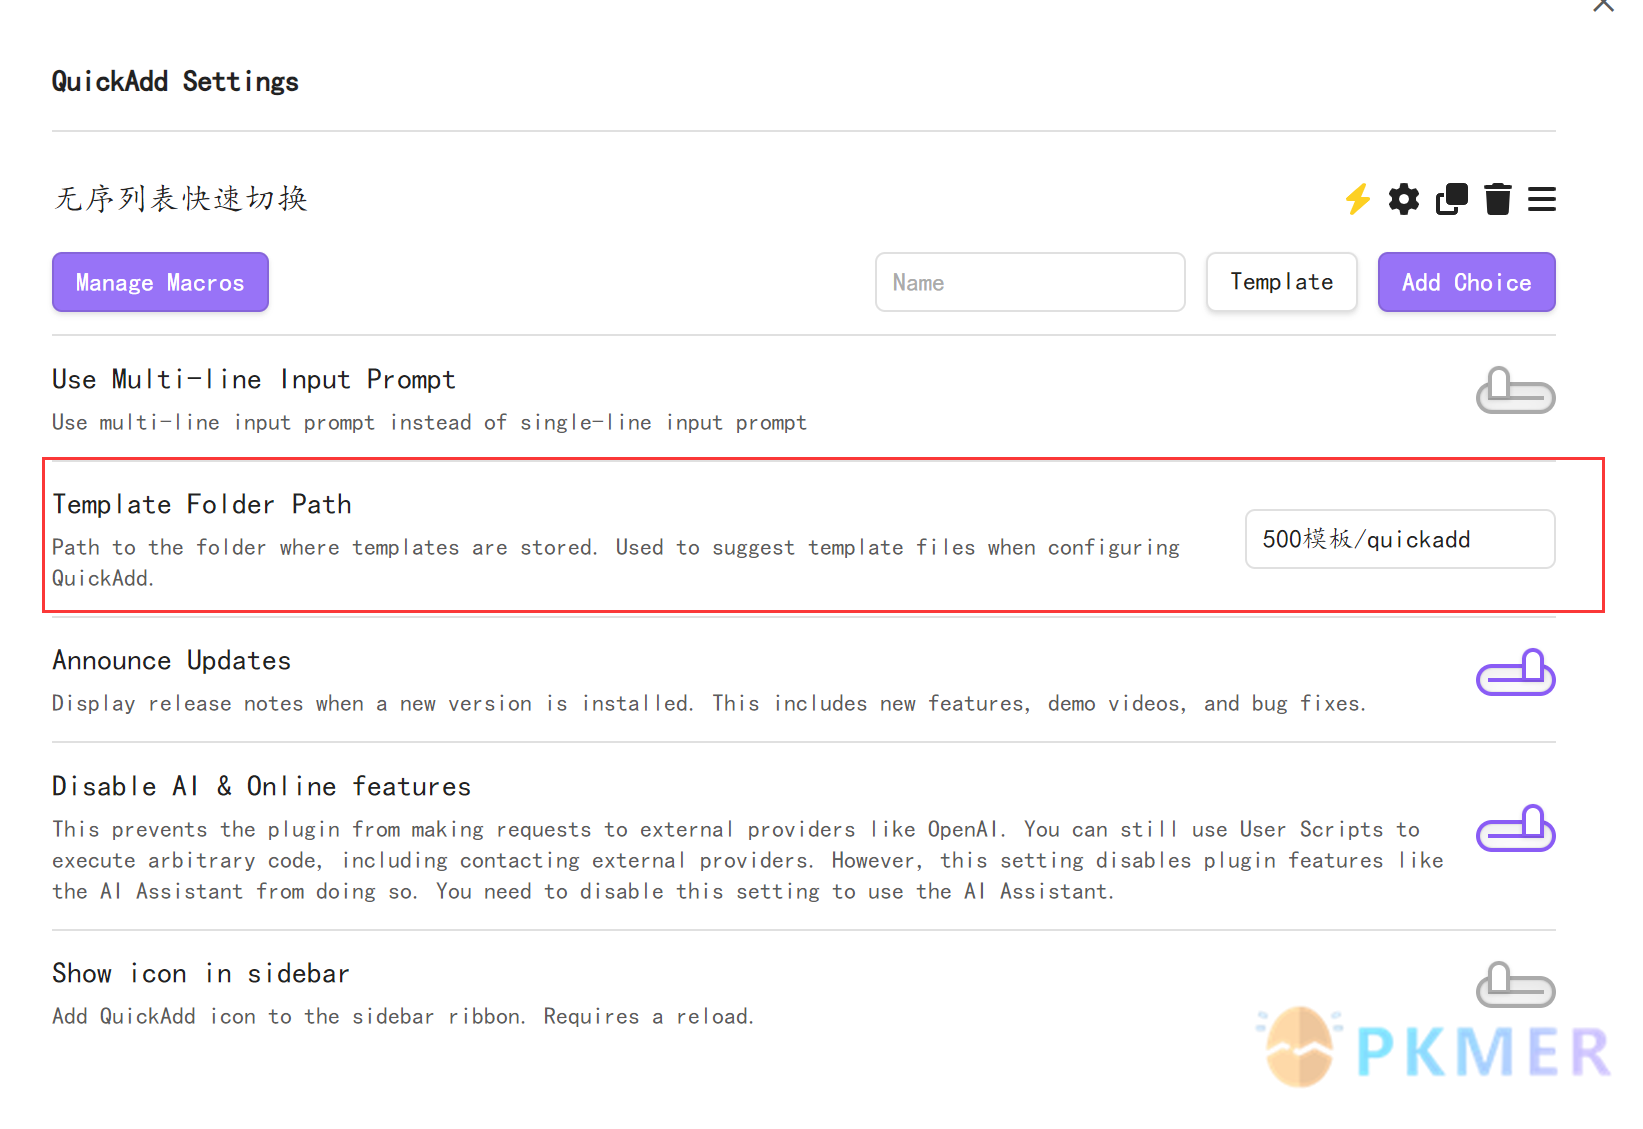Duplicate the 无序列表快速切换 choice
This screenshot has width=1643, height=1129.
(1452, 199)
